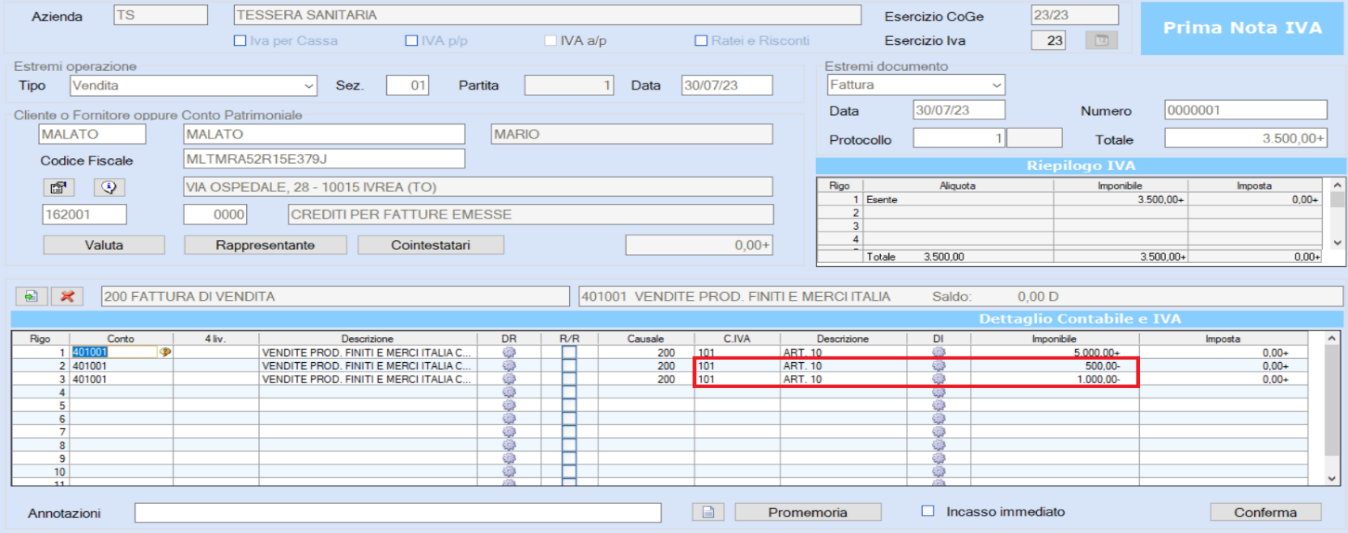Tick the R/R checkbox in row 2
Screen dimensions: 1348x533
pyautogui.click(x=569, y=366)
